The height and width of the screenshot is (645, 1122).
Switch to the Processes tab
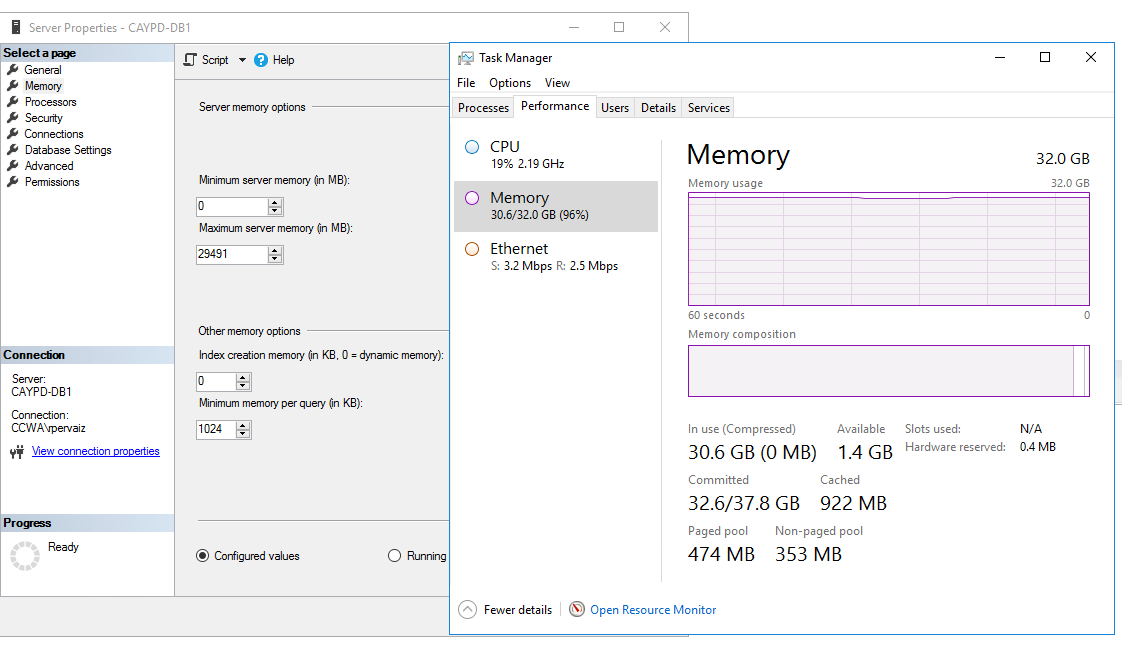click(483, 108)
